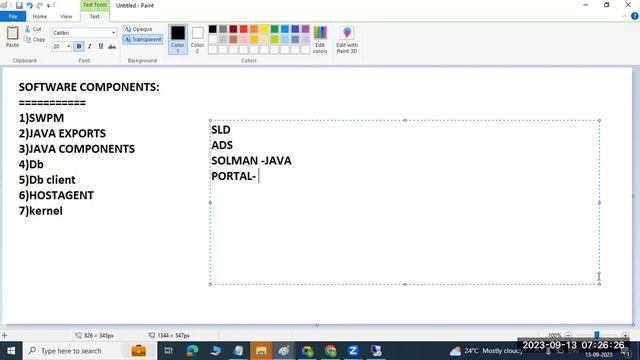Open Edit colors dialog
The width and height of the screenshot is (640, 360).
(x=320, y=40)
